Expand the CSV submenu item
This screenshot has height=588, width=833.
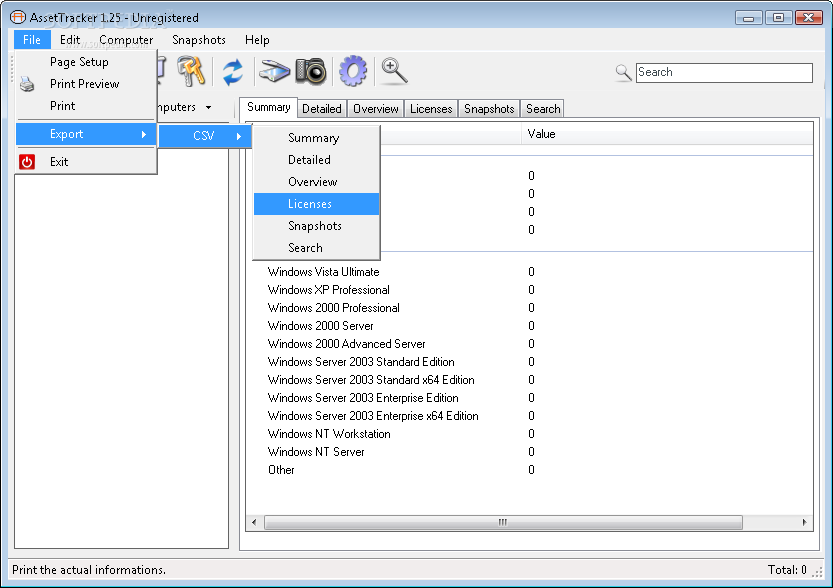(205, 136)
